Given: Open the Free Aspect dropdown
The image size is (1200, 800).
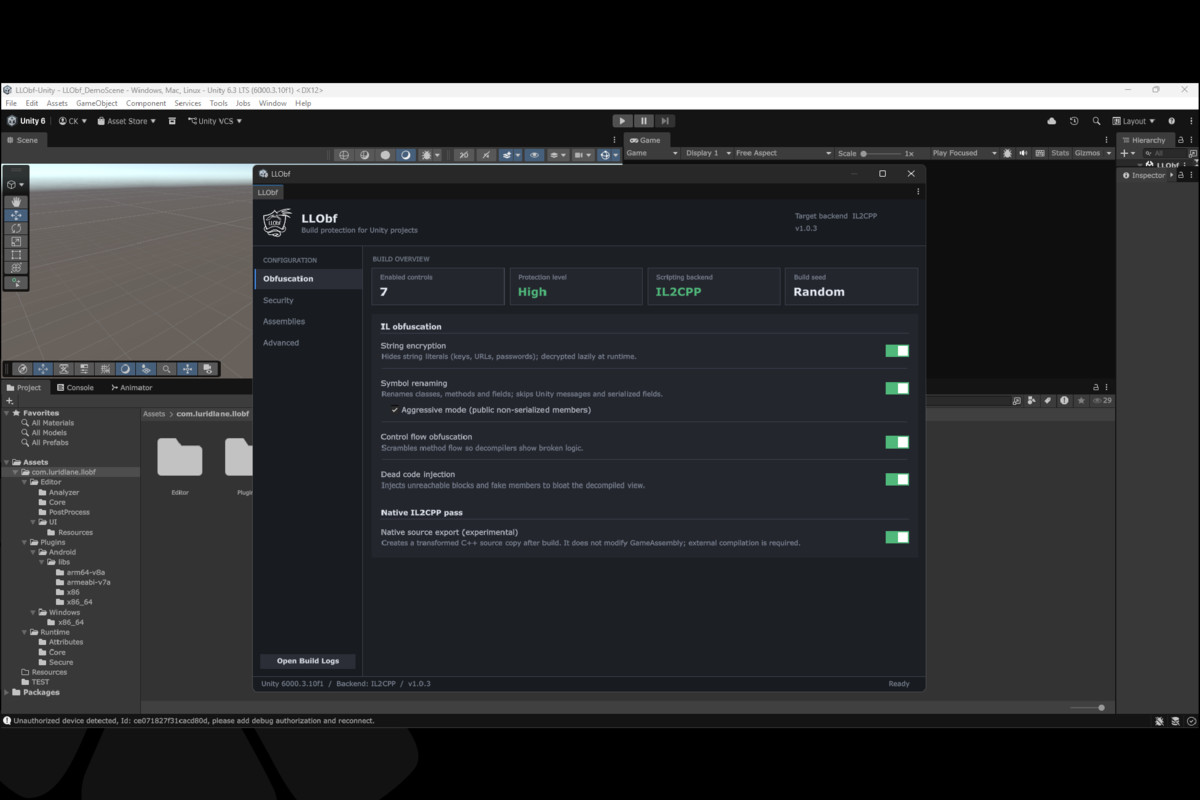Looking at the screenshot, I should (x=783, y=153).
